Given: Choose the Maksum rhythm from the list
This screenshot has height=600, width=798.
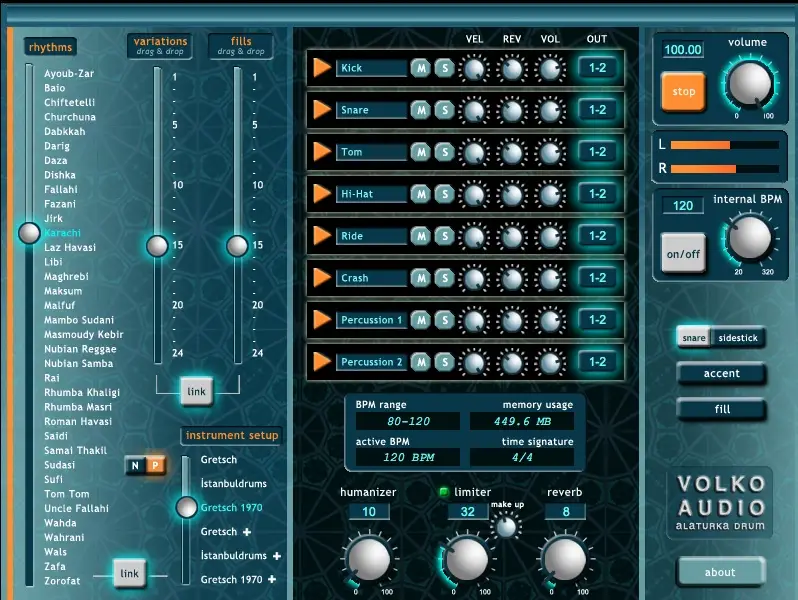Looking at the screenshot, I should tap(63, 291).
